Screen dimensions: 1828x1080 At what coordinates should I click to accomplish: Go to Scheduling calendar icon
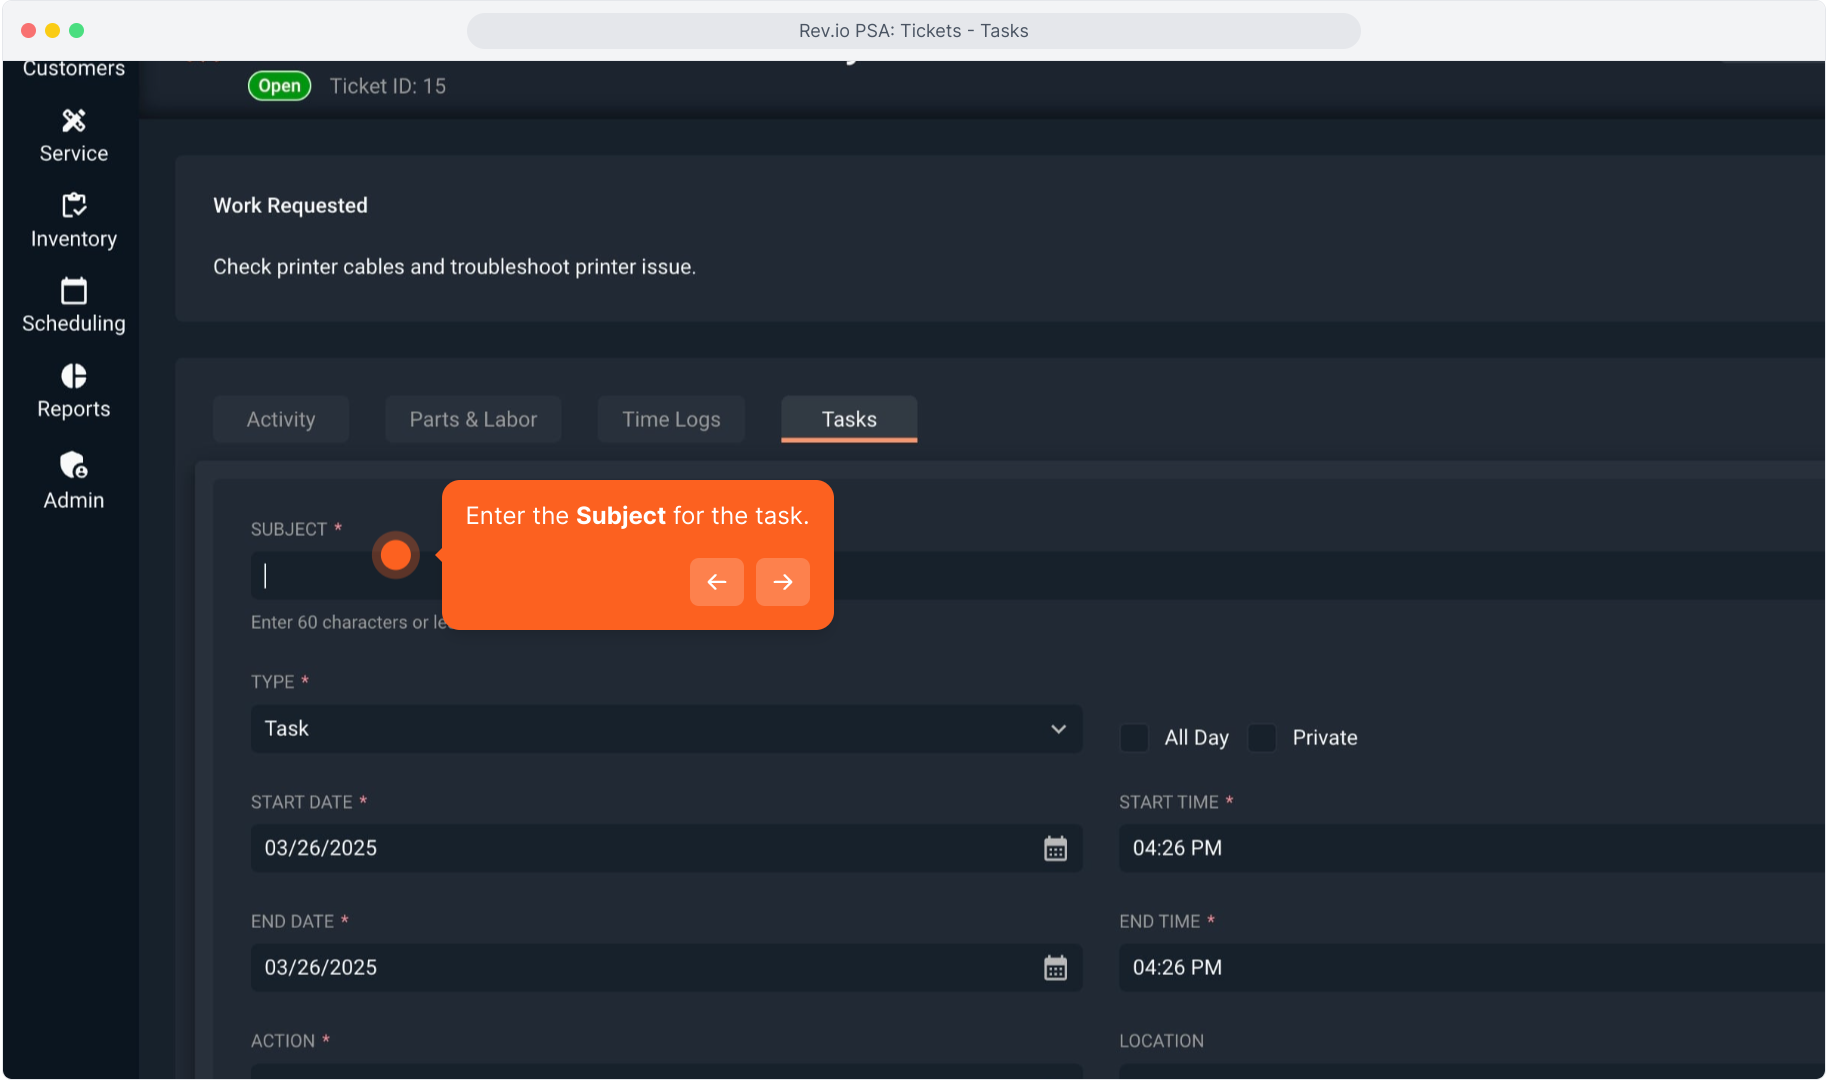pyautogui.click(x=73, y=292)
